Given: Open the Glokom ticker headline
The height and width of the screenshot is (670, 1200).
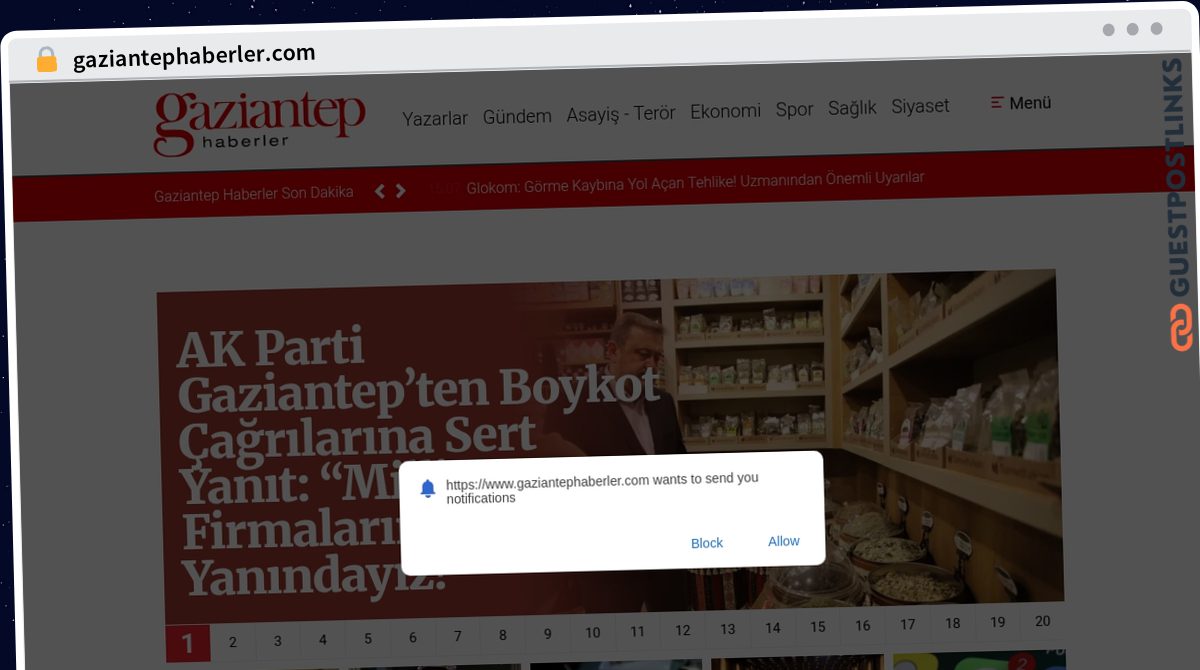Looking at the screenshot, I should pos(695,182).
